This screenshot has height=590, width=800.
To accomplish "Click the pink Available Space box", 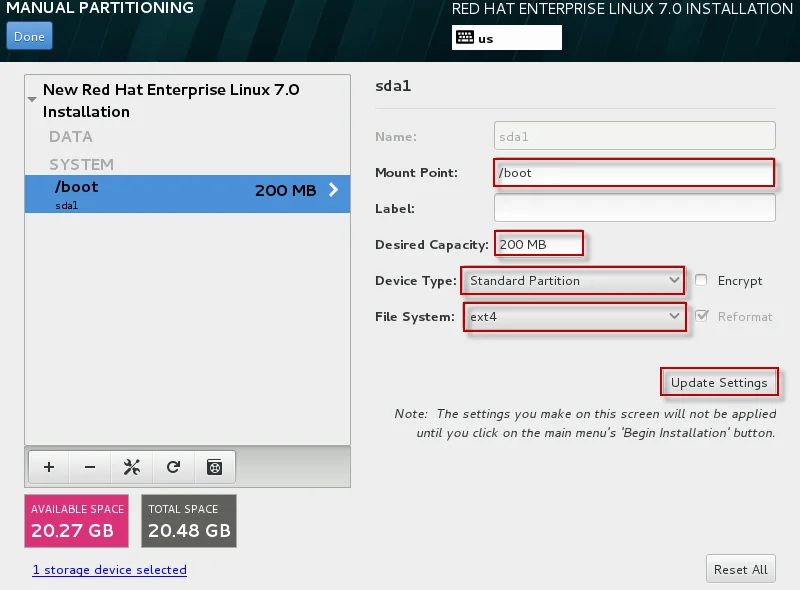I will pos(77,520).
